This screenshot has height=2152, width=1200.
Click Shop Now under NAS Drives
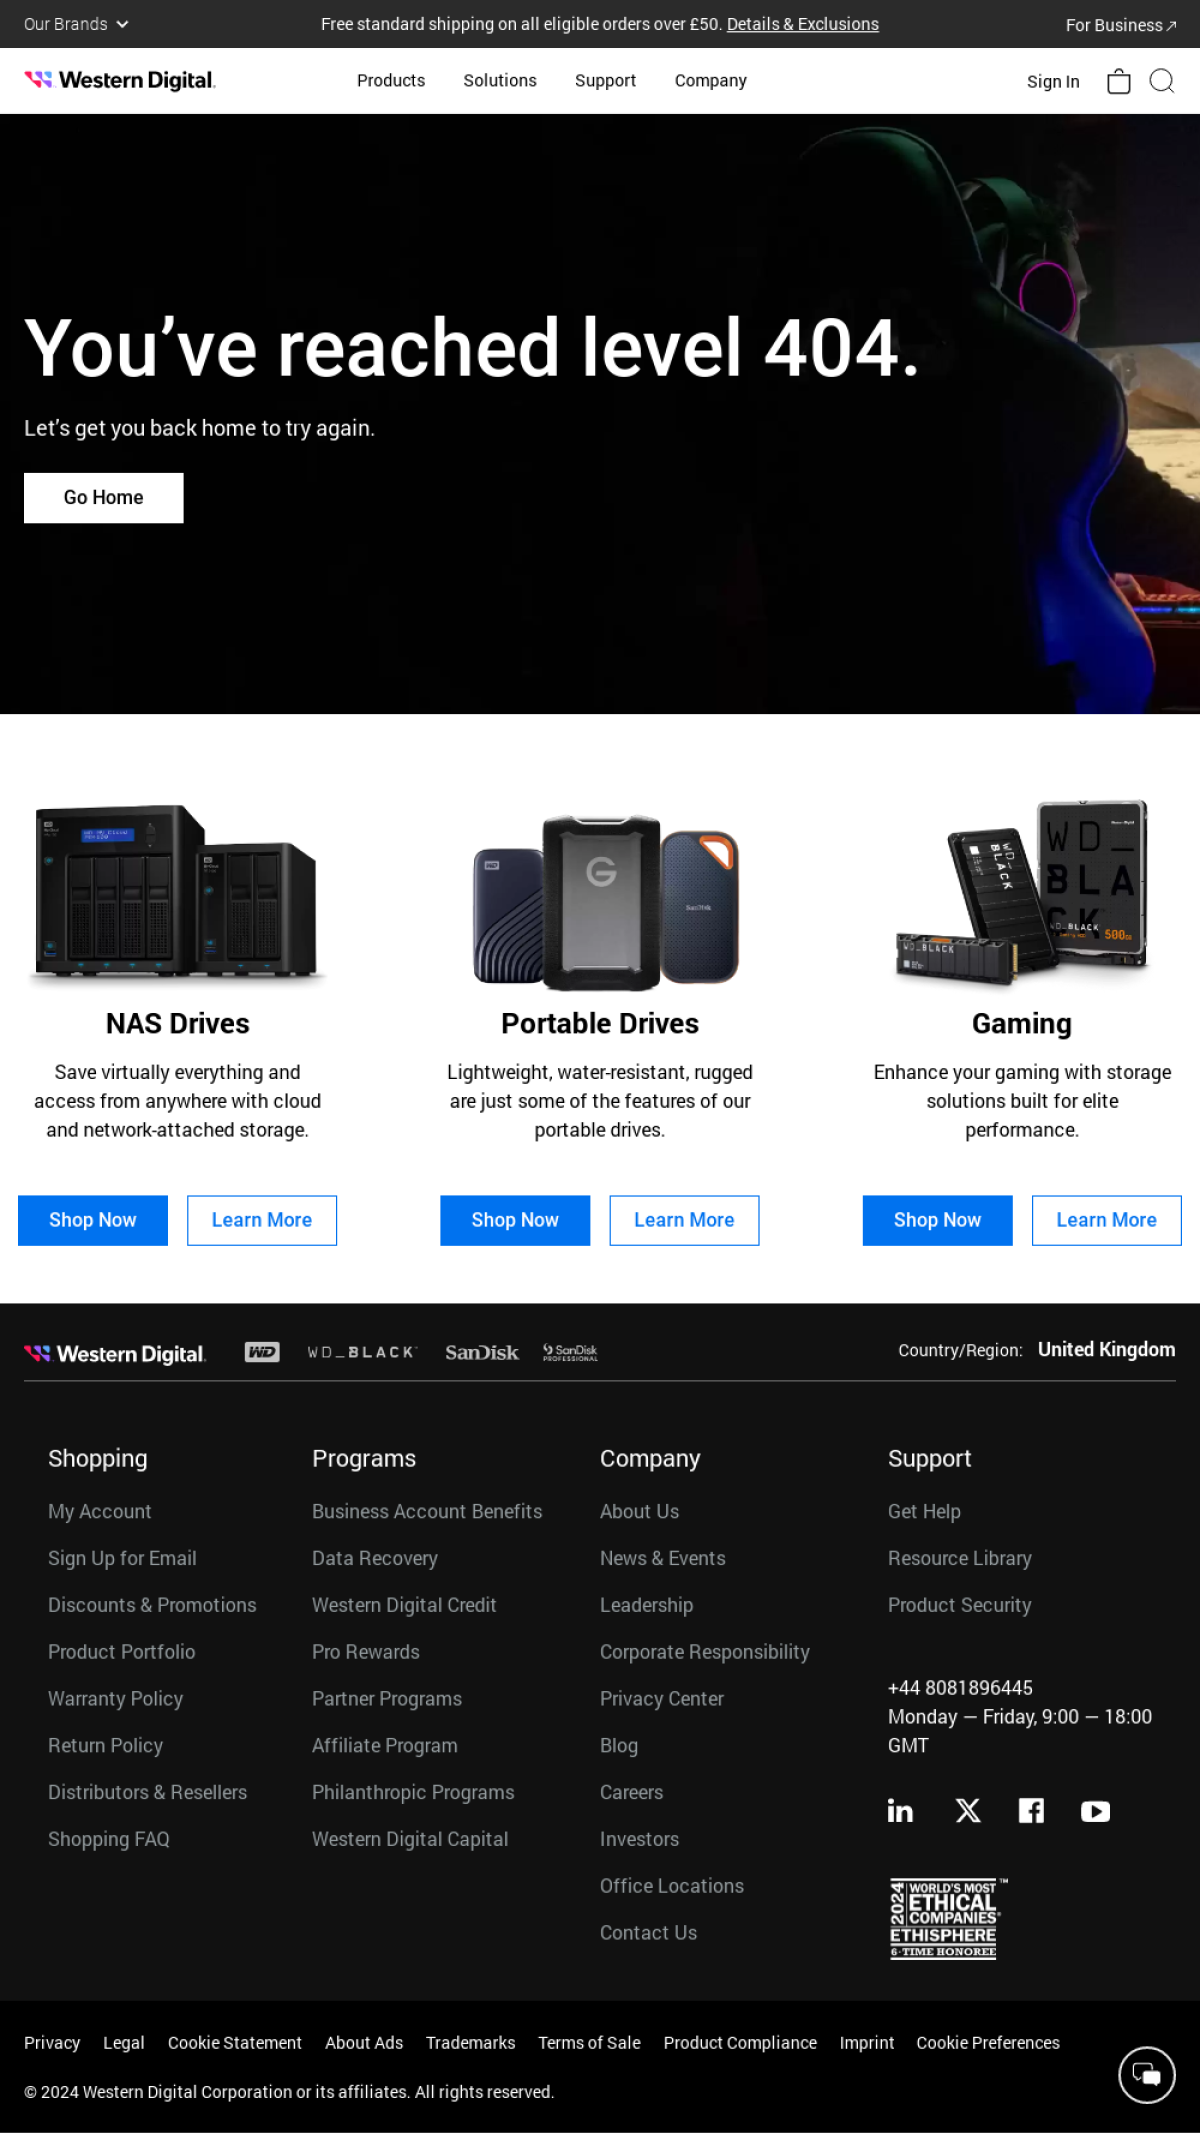tap(93, 1220)
